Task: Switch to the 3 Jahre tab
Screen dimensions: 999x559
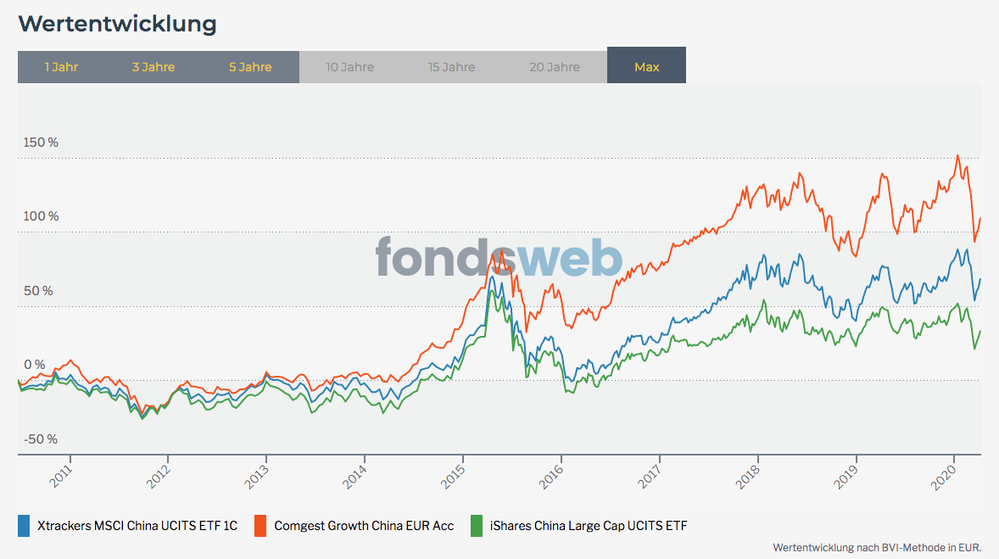Action: [x=153, y=67]
